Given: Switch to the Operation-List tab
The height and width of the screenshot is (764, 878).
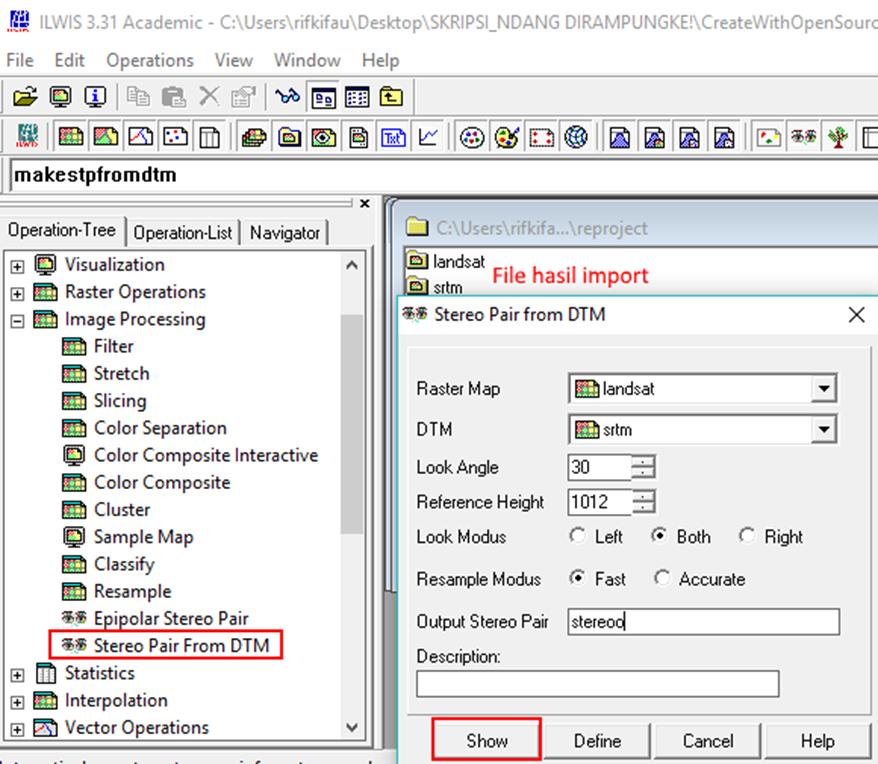Looking at the screenshot, I should coord(183,232).
